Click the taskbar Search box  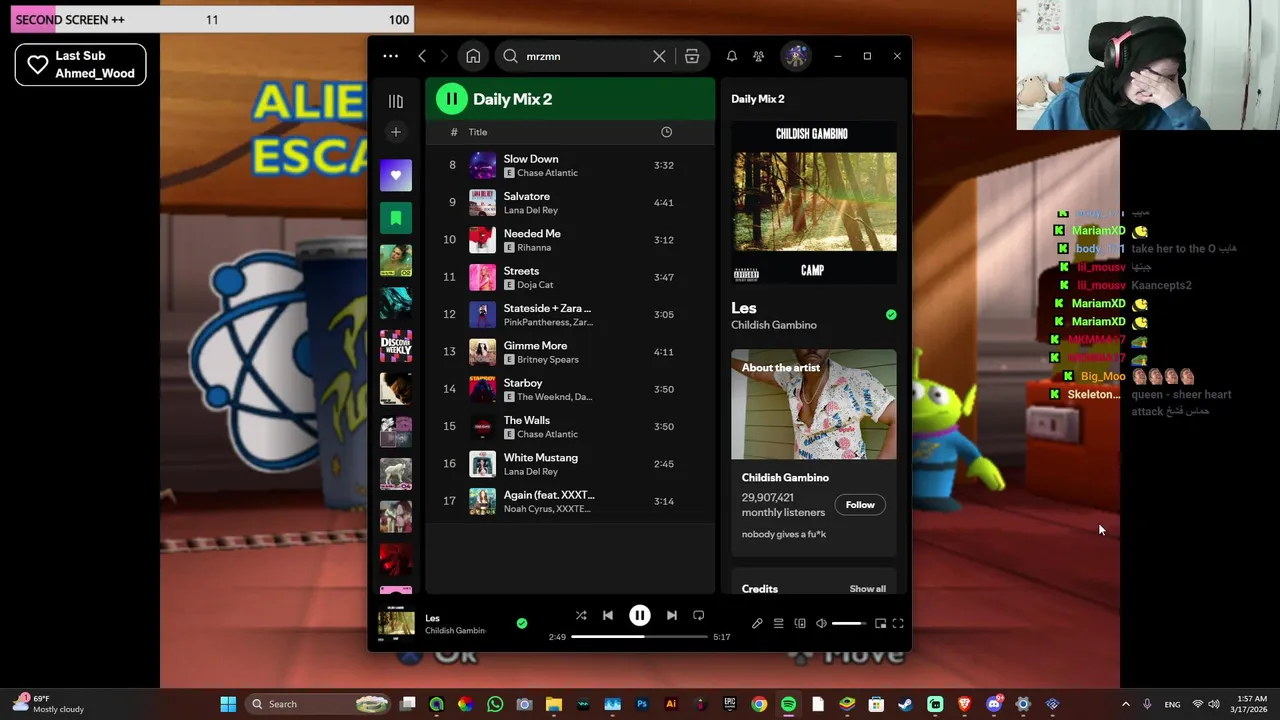tap(319, 704)
